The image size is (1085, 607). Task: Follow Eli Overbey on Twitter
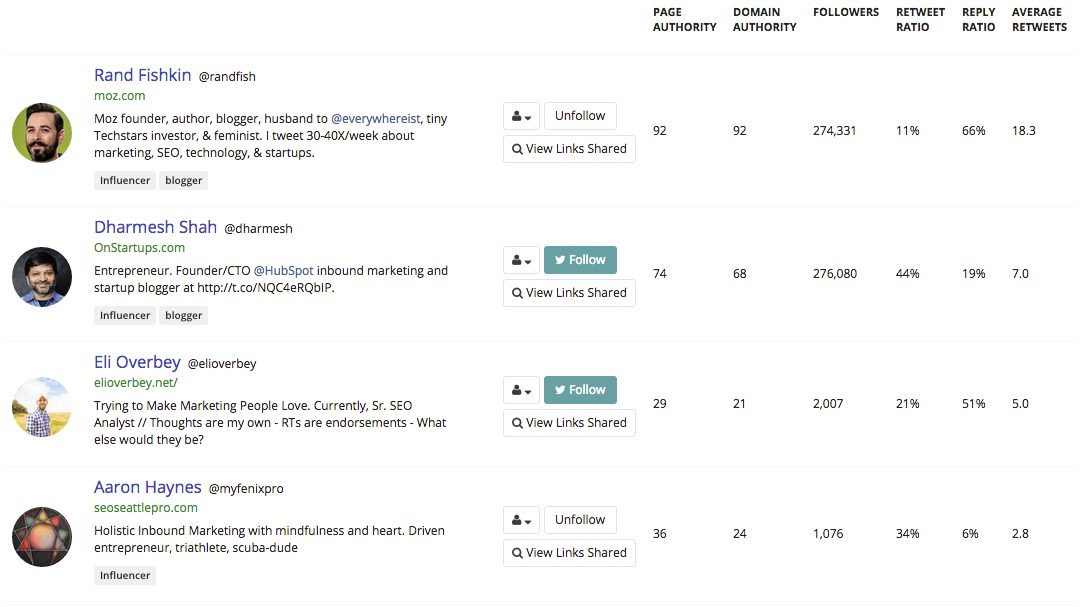click(x=580, y=390)
